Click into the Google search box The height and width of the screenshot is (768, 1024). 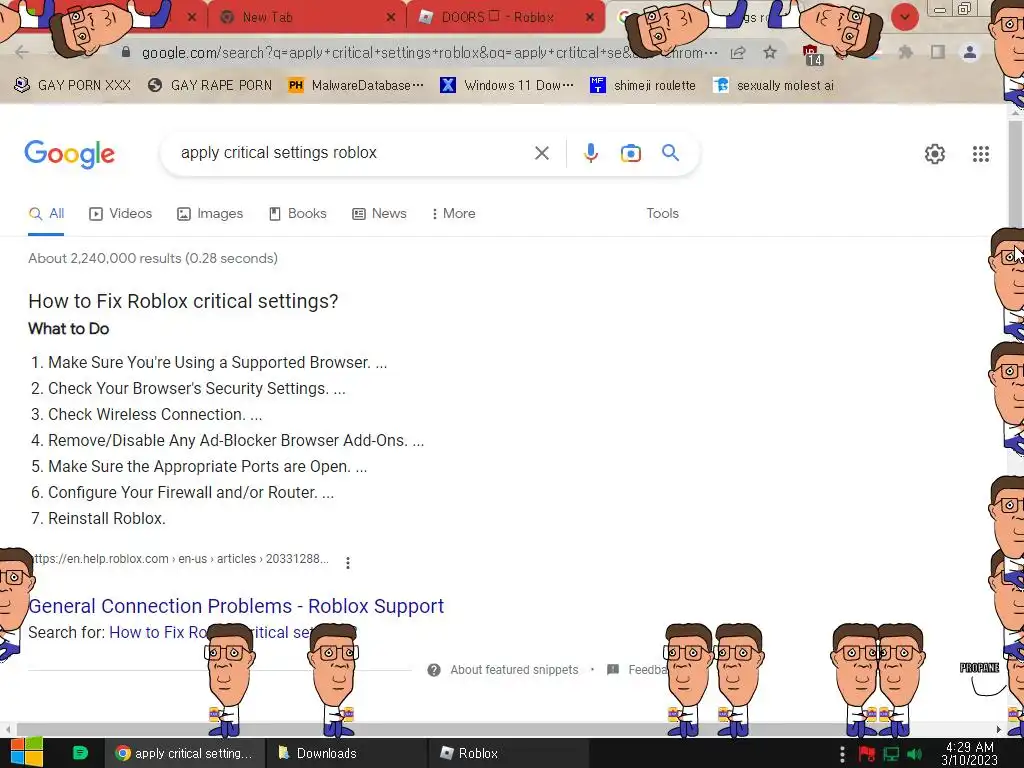pos(353,153)
